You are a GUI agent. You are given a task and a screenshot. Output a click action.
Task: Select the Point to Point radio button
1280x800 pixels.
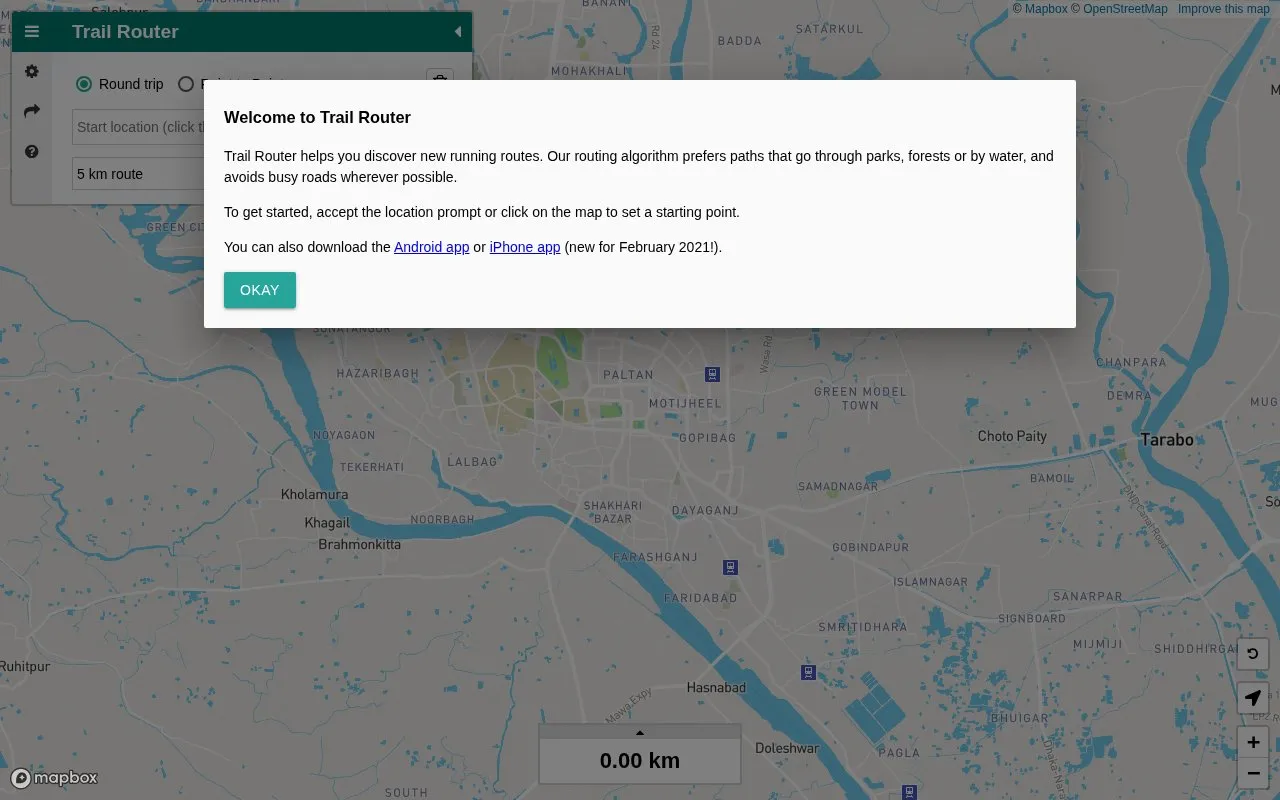click(x=186, y=84)
